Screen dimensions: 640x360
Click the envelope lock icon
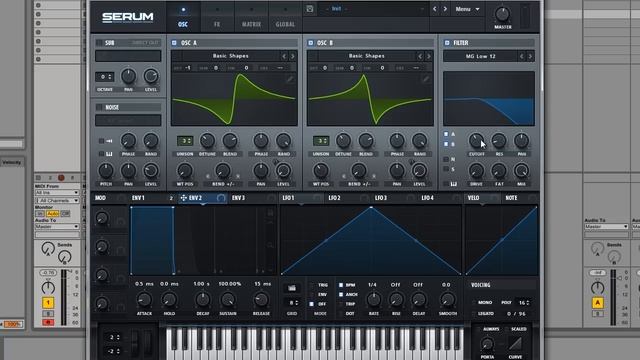(270, 213)
